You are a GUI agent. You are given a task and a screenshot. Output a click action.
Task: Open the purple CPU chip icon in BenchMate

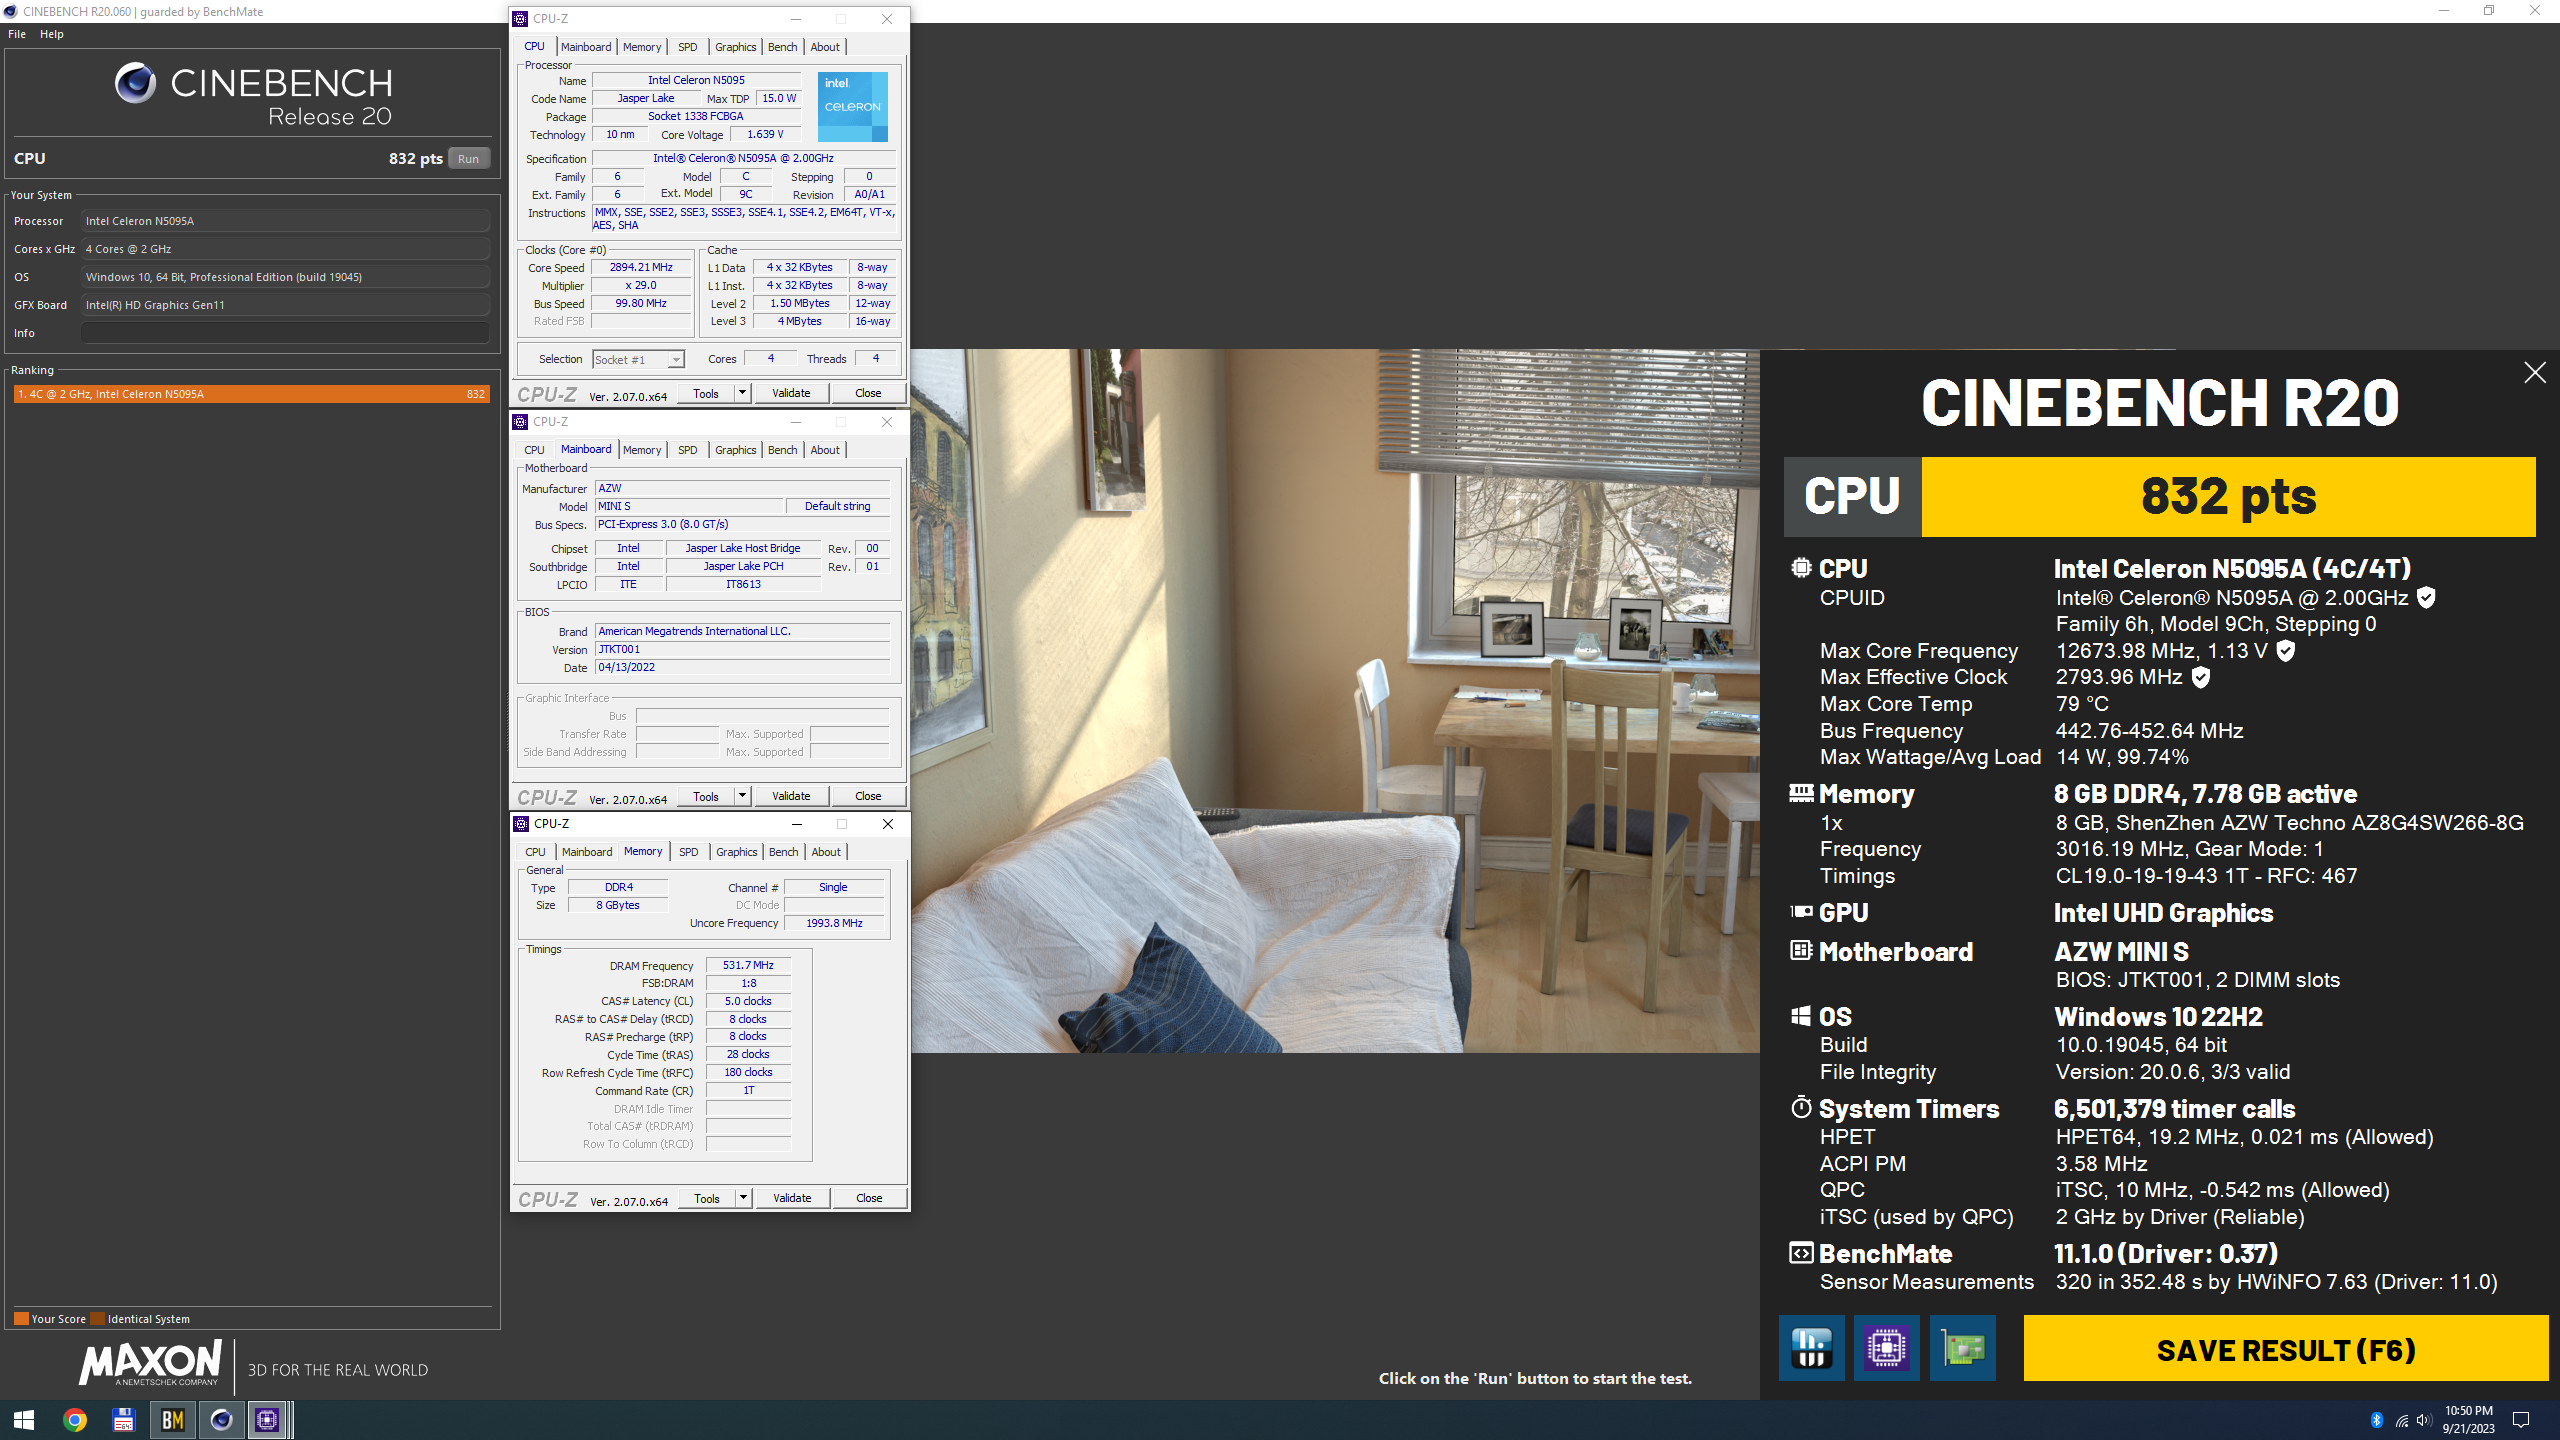pos(1886,1348)
